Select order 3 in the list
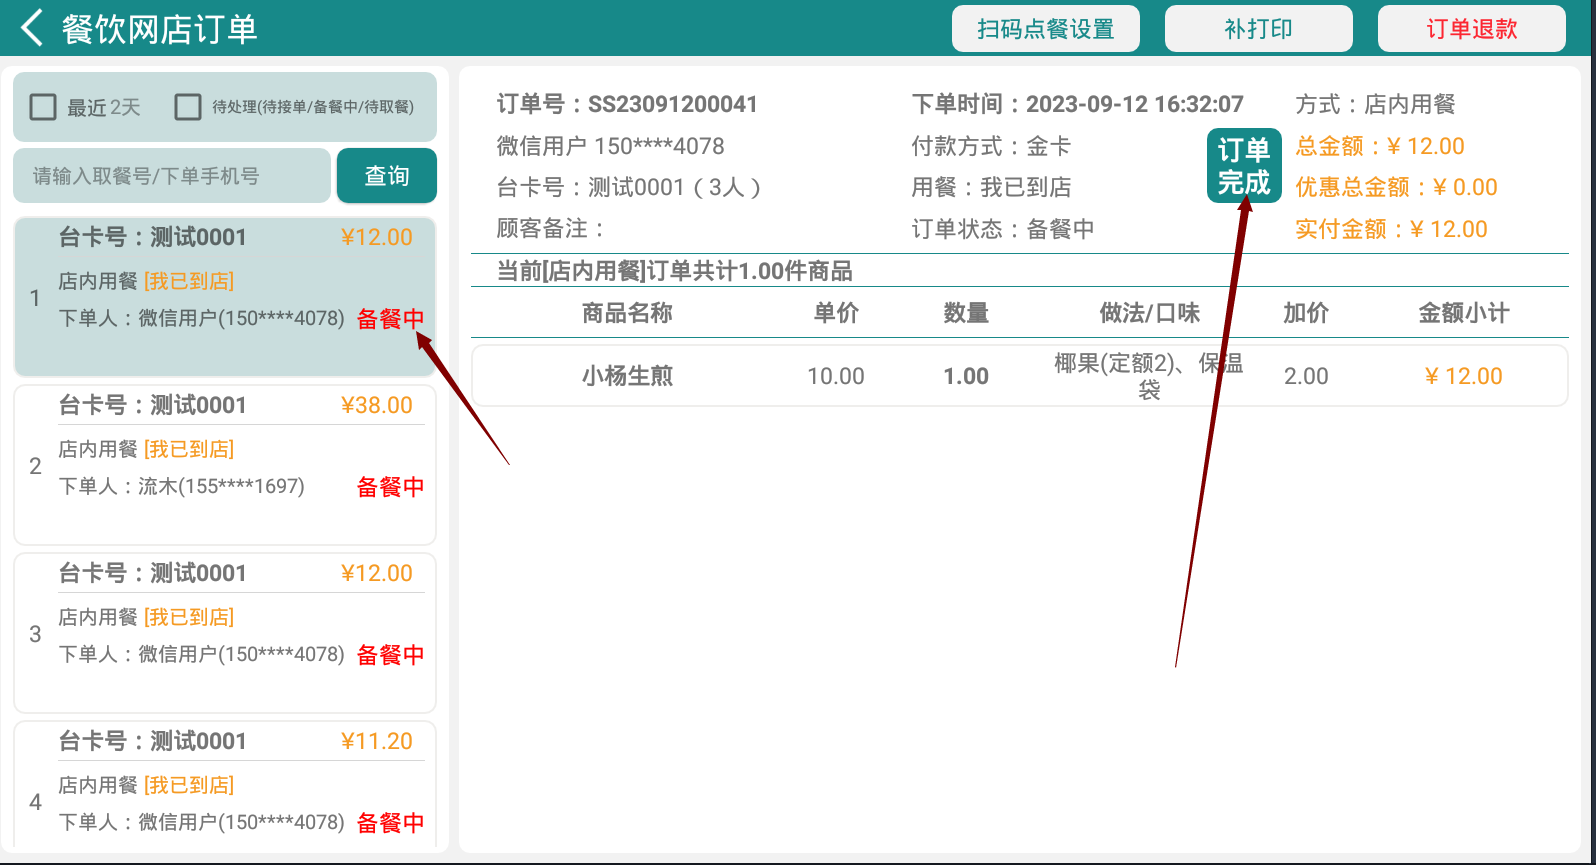Image resolution: width=1596 pixels, height=865 pixels. (x=224, y=632)
